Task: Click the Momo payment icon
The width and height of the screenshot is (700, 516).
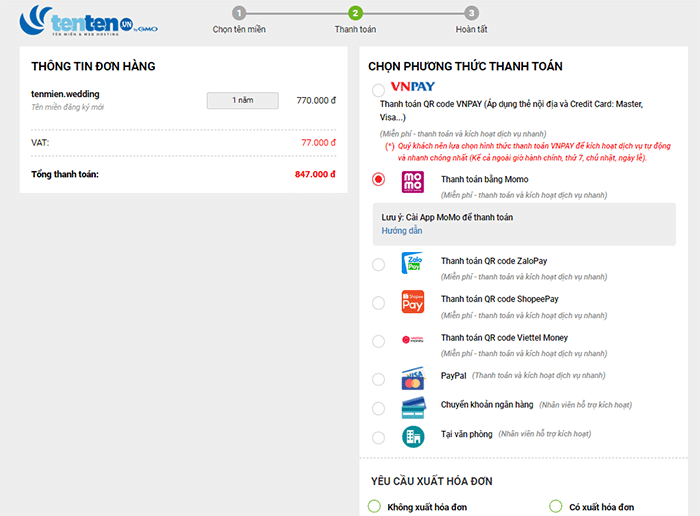Action: click(412, 181)
